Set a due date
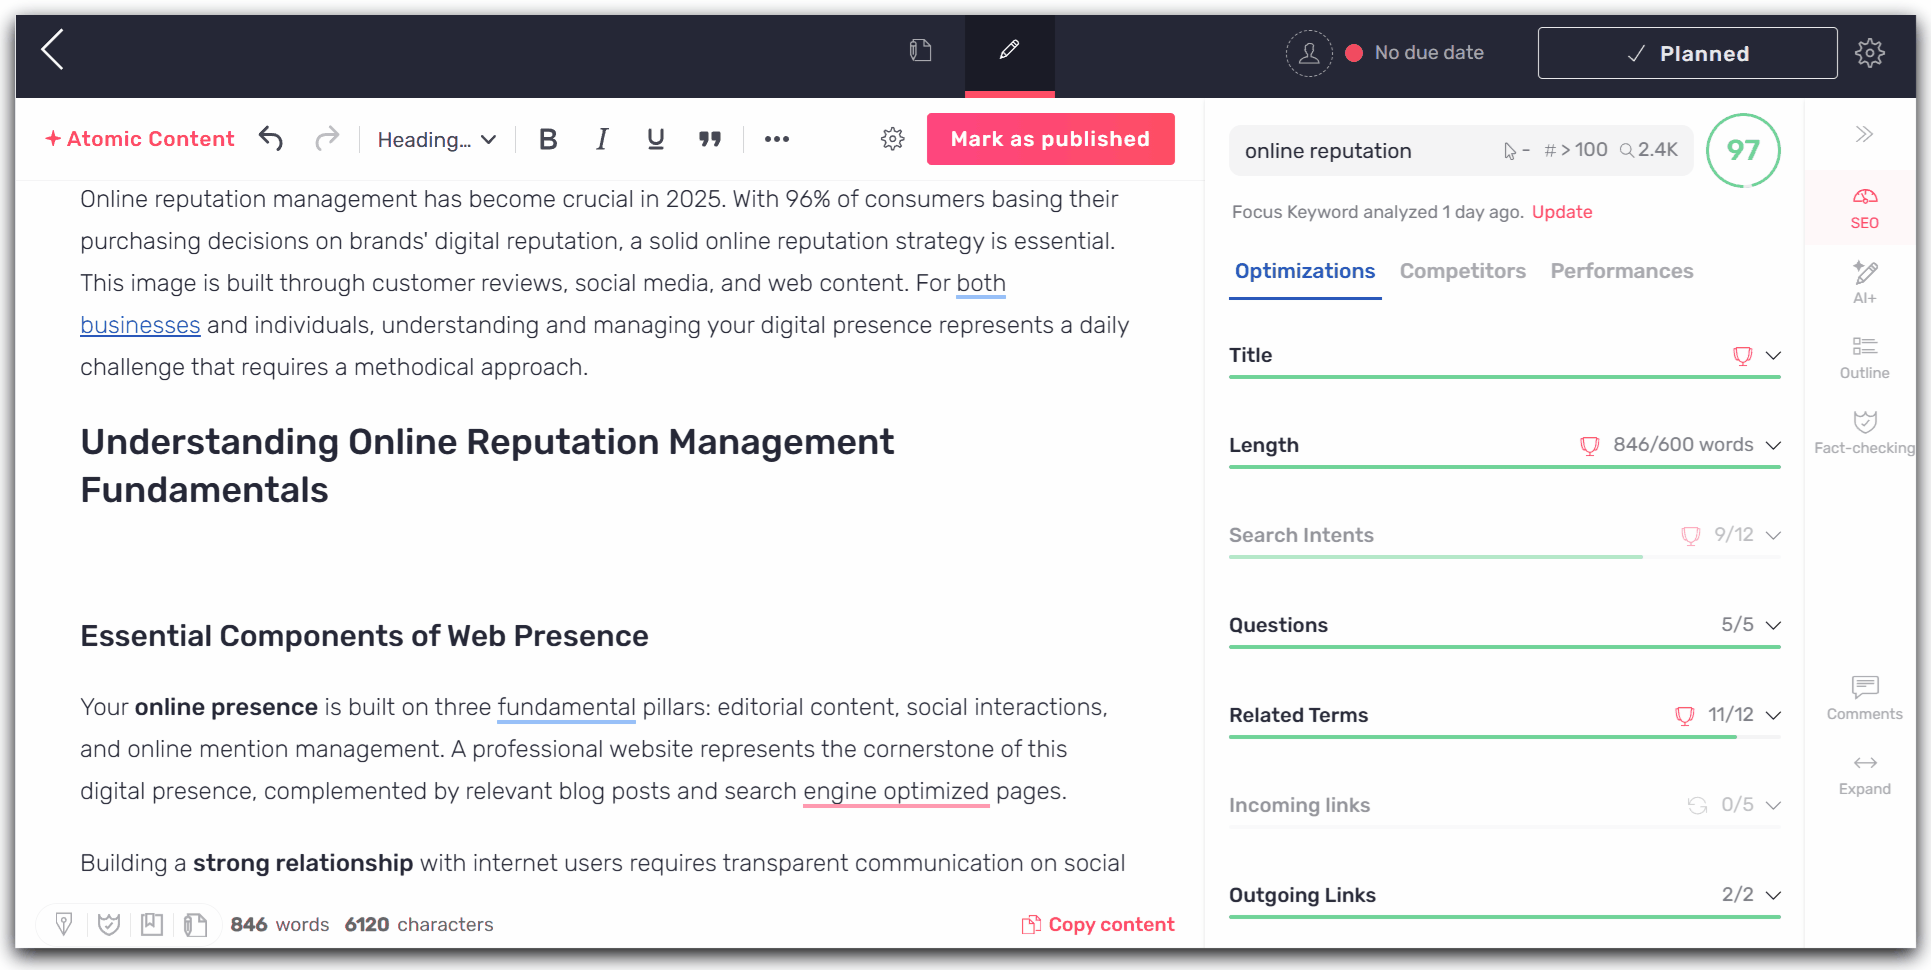Viewport: 1931px width, 970px height. (1415, 53)
